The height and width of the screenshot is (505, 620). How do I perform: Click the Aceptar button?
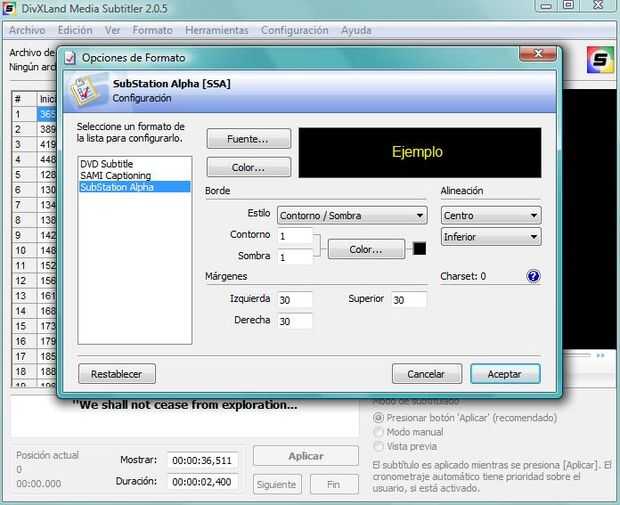[x=505, y=374]
